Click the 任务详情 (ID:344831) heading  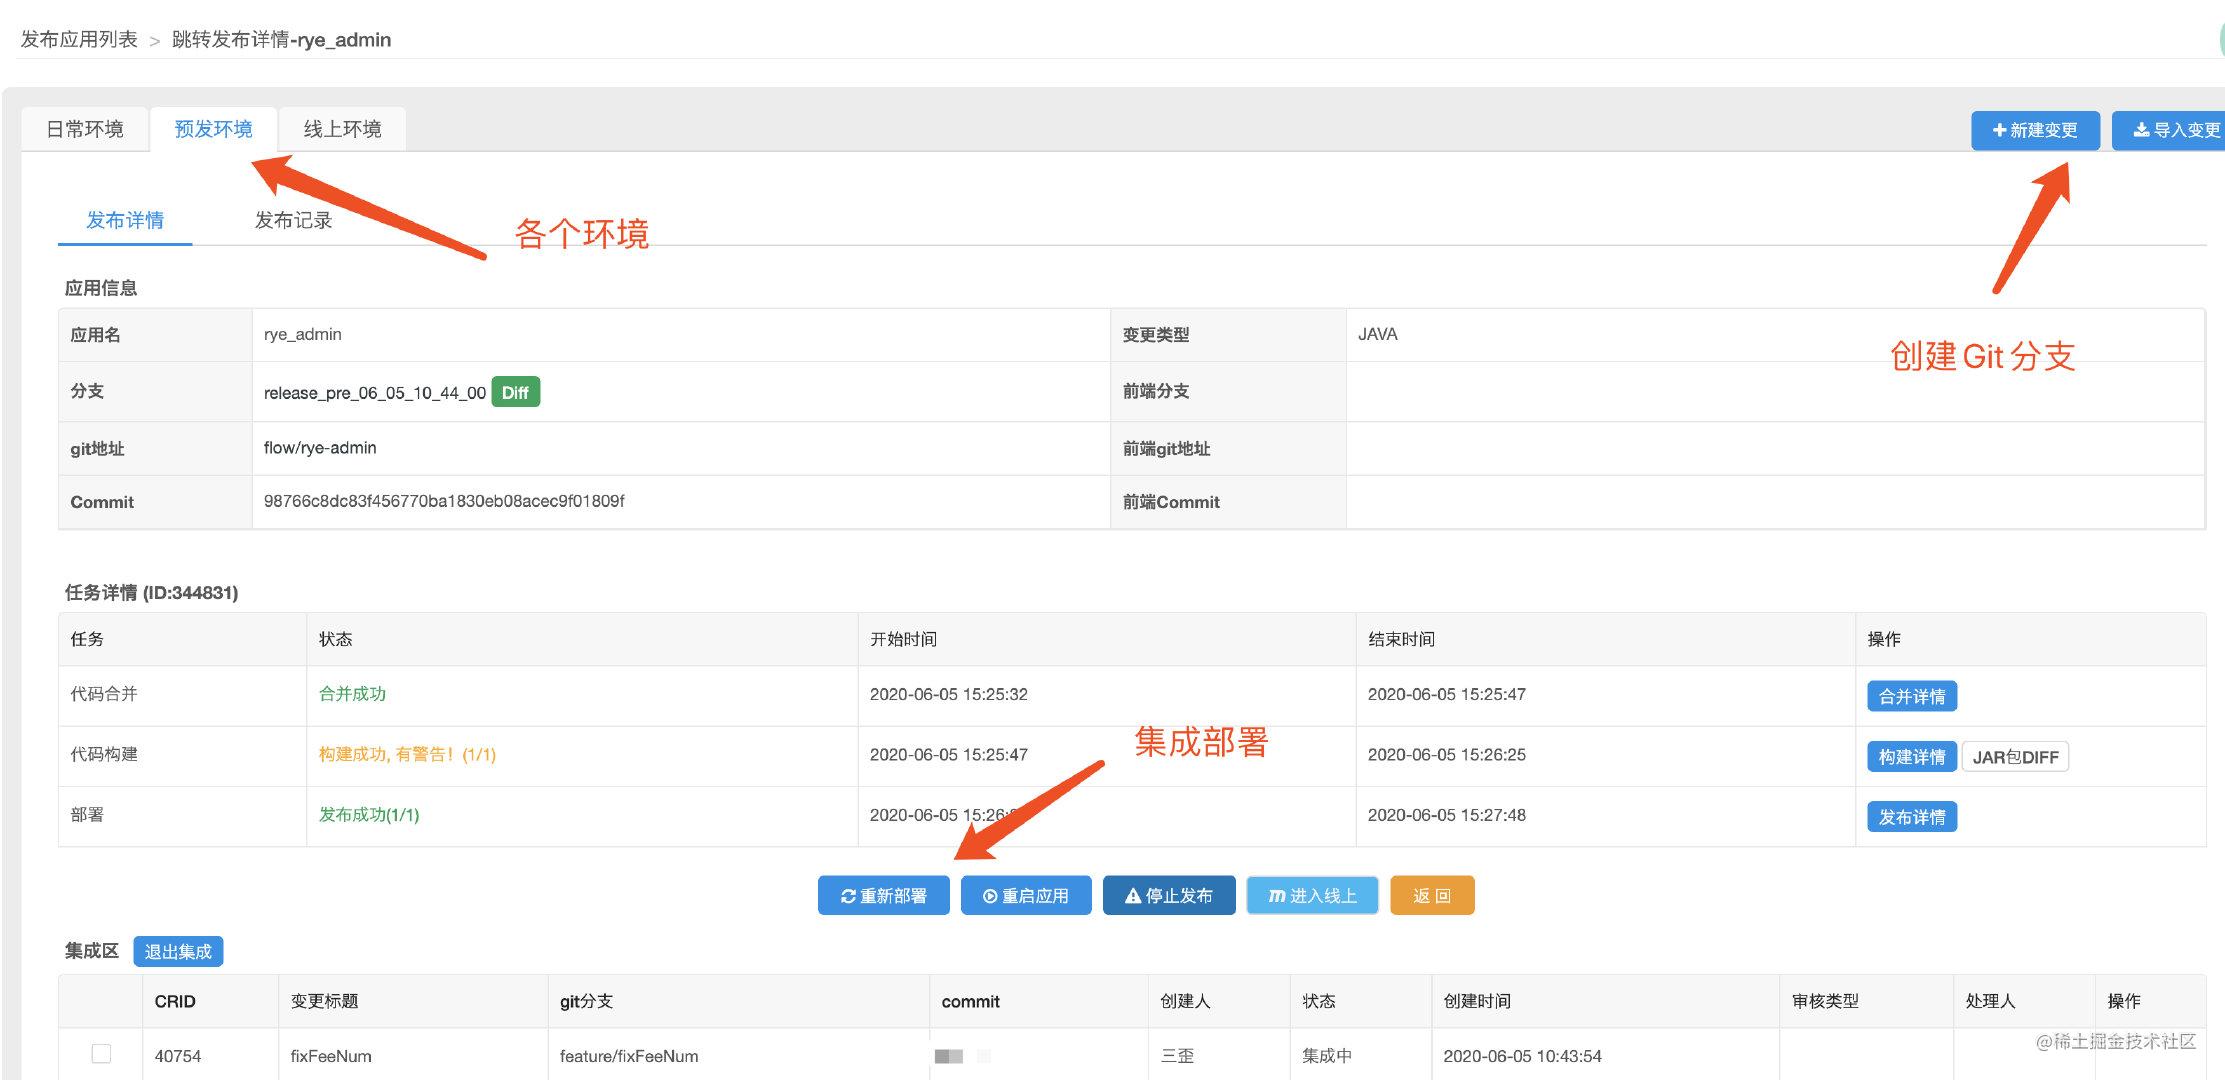coord(151,593)
